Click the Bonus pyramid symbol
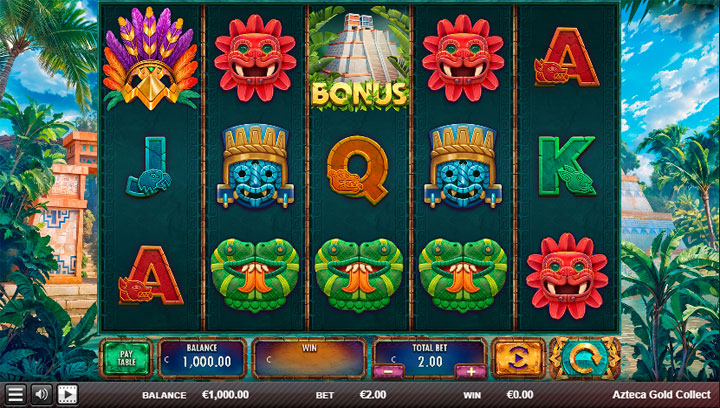 pos(359,58)
